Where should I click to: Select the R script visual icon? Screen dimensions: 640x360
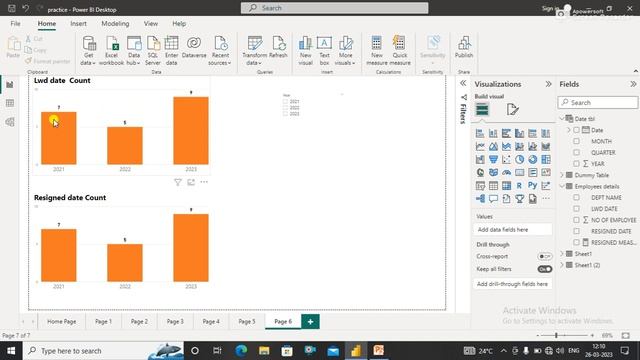tap(519, 185)
